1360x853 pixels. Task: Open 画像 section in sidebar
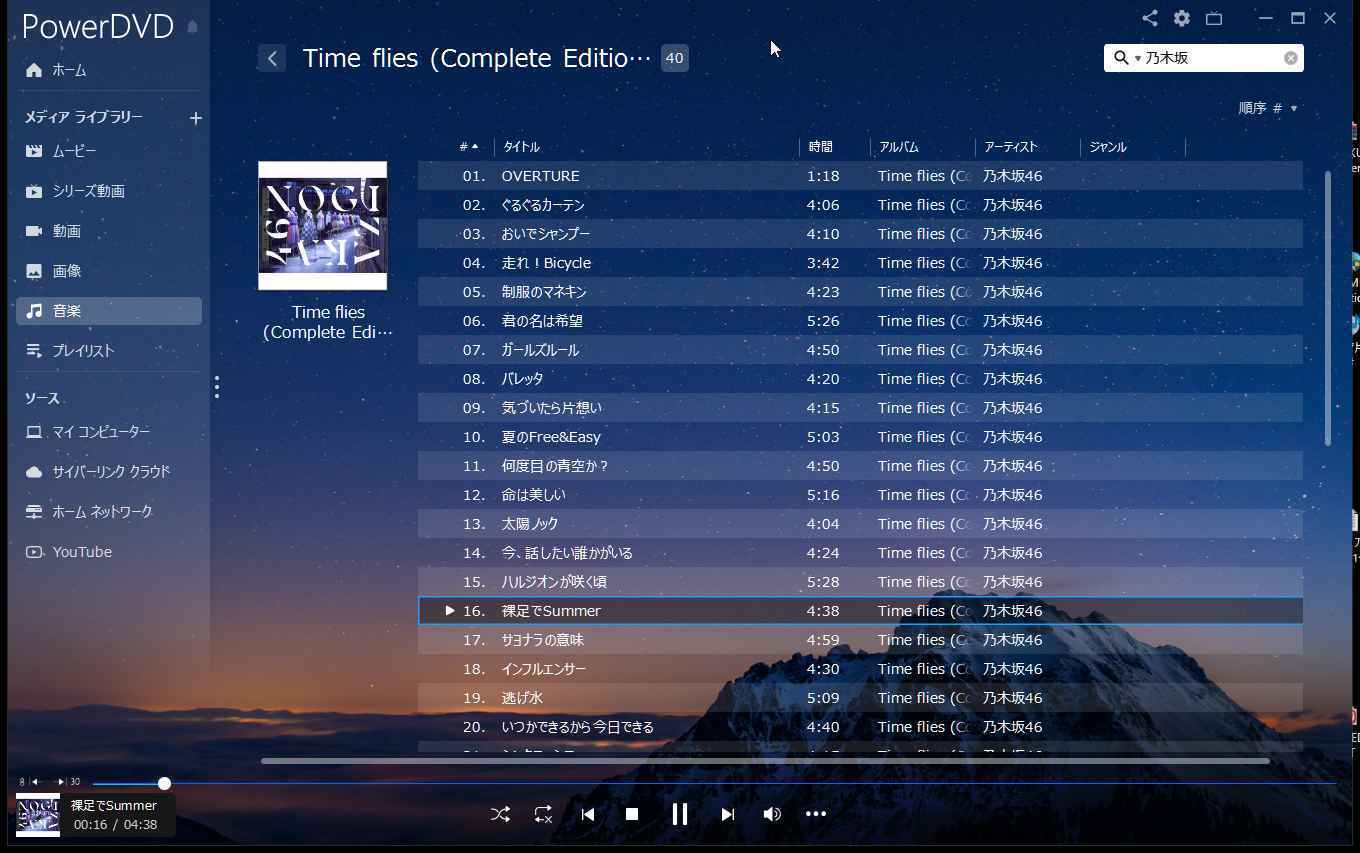click(x=108, y=271)
